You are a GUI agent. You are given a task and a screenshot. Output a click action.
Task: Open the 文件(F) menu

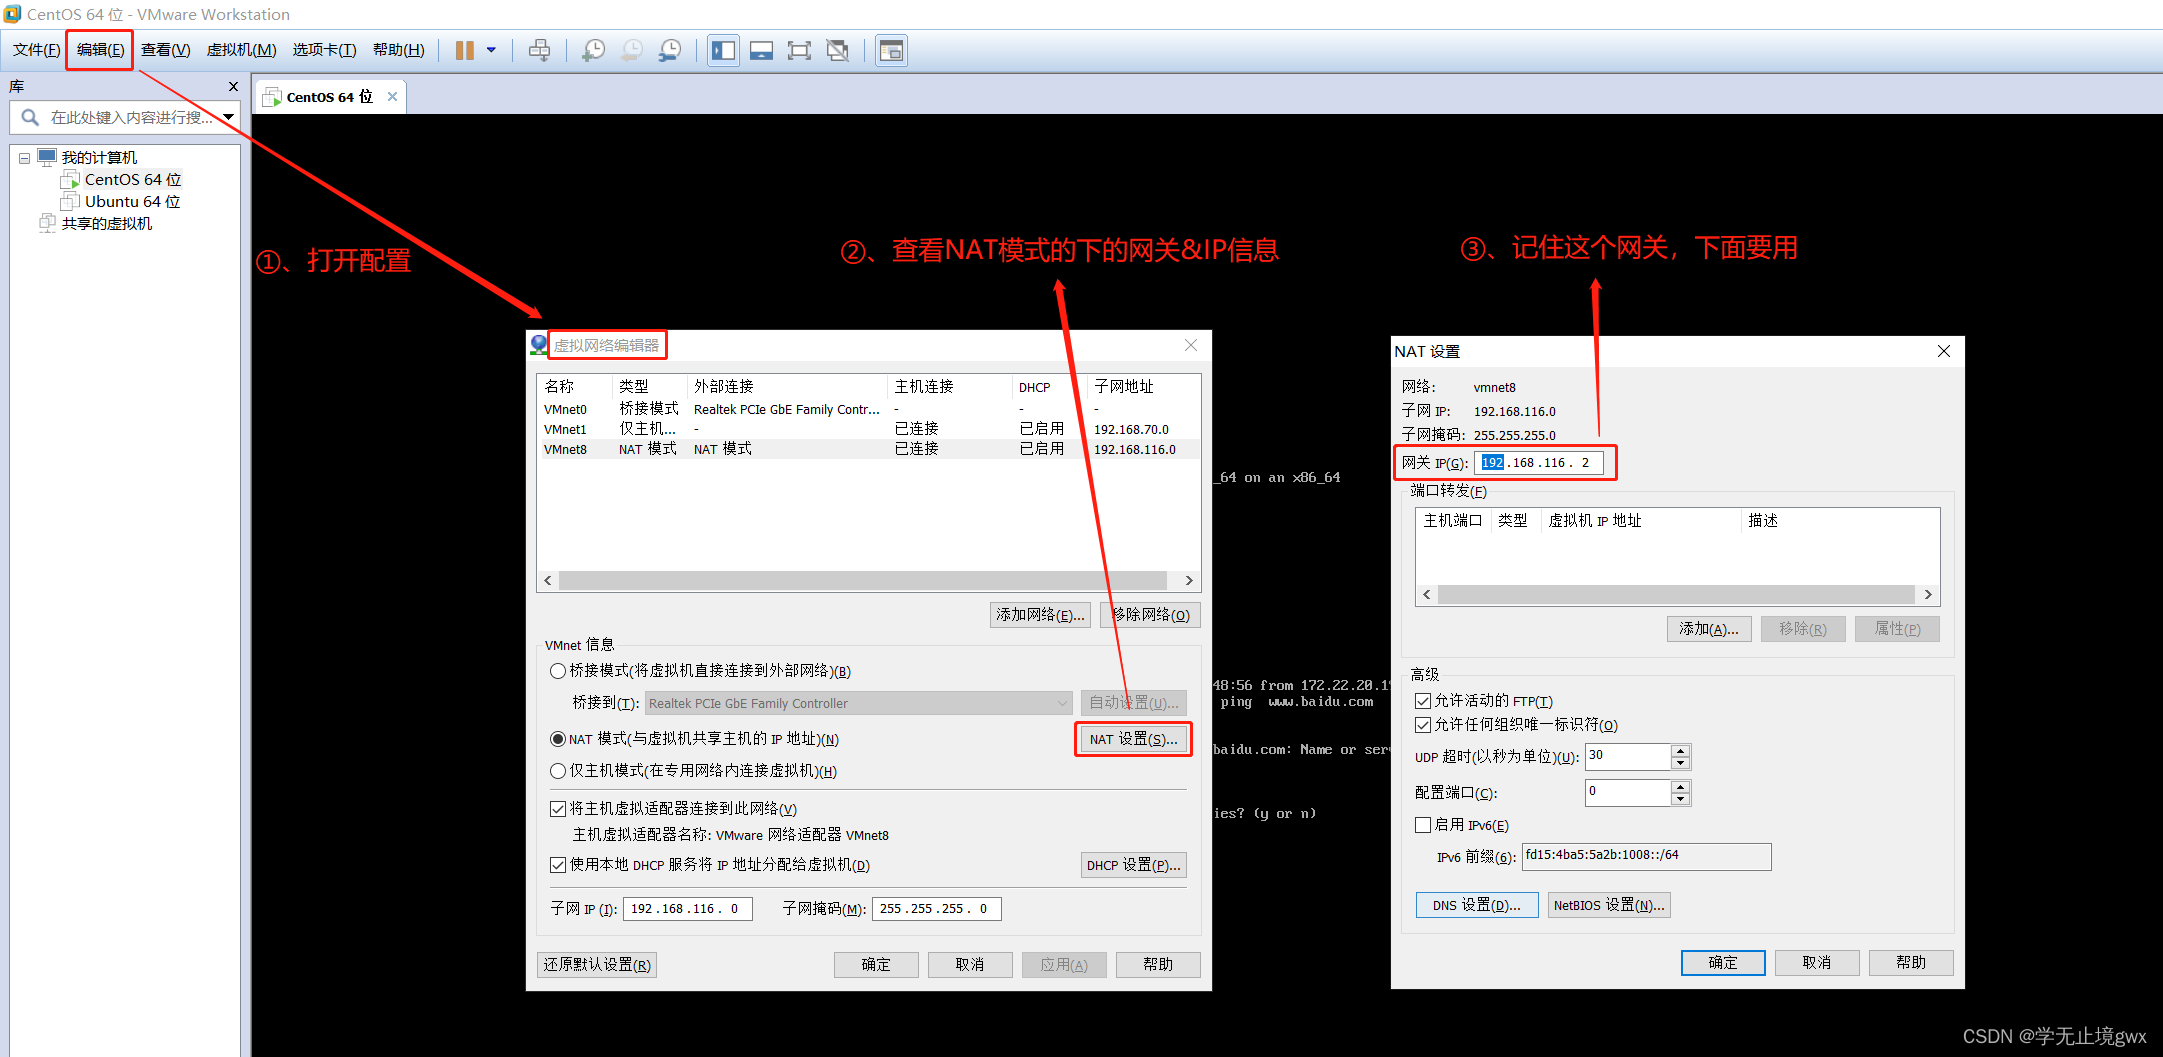[36, 50]
